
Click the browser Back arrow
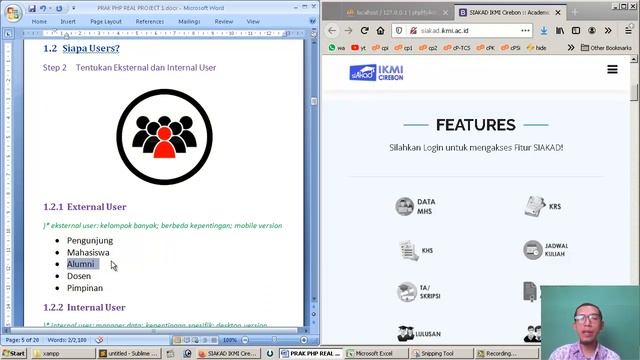coord(332,31)
